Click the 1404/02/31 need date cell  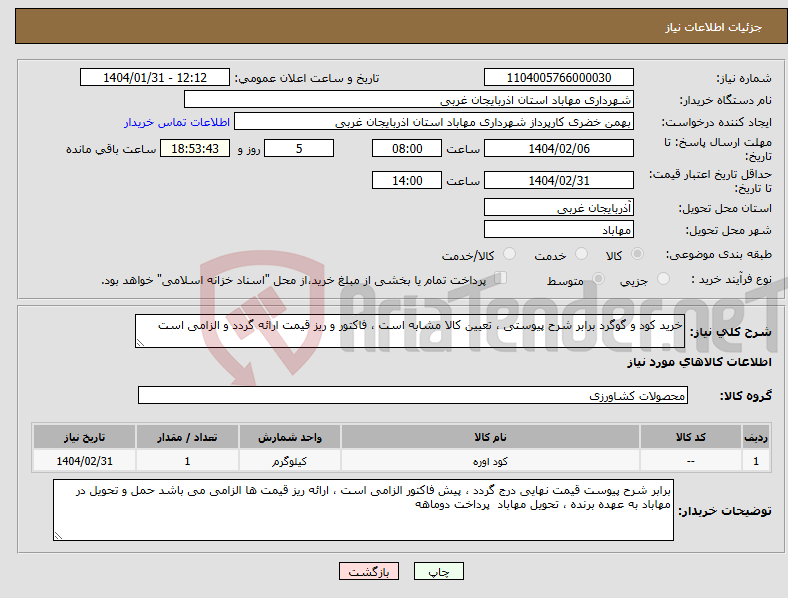click(x=84, y=461)
